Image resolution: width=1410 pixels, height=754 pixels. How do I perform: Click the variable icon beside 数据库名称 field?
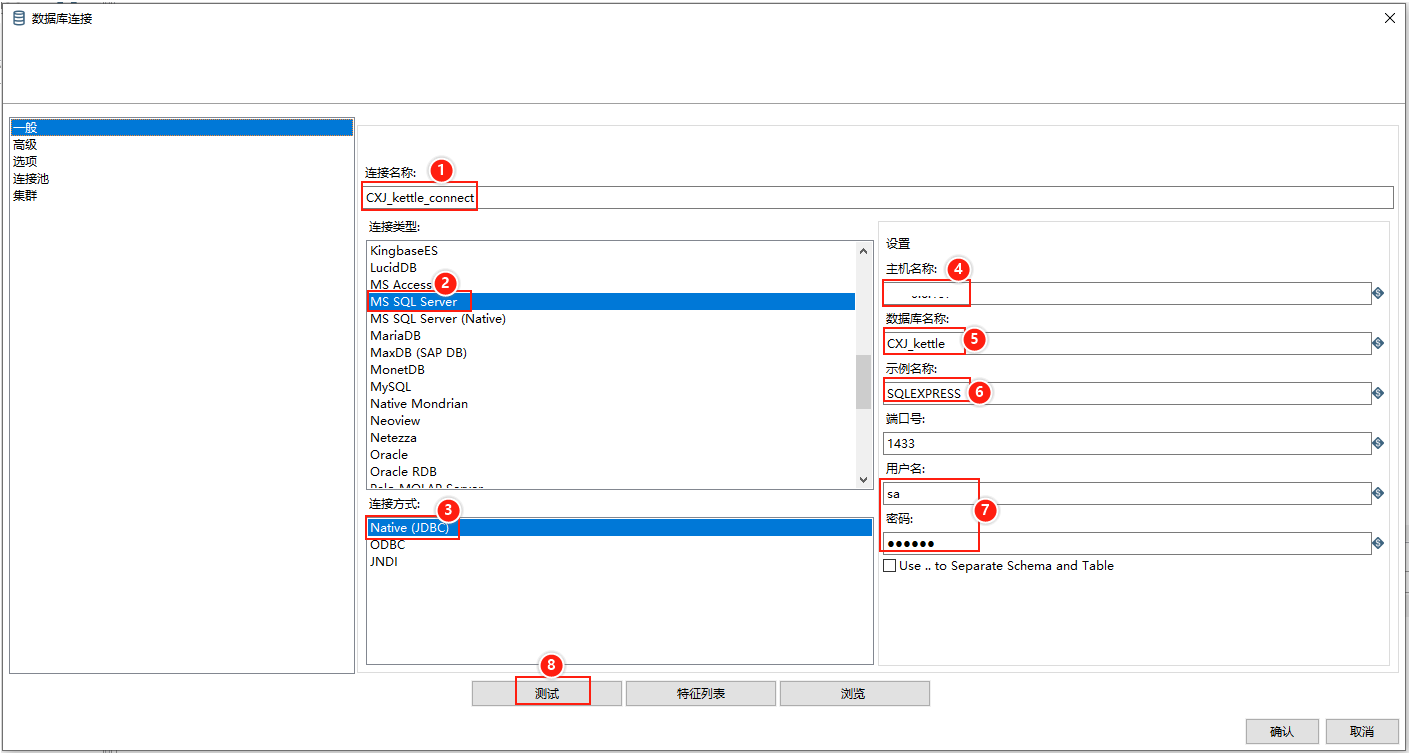click(1379, 343)
